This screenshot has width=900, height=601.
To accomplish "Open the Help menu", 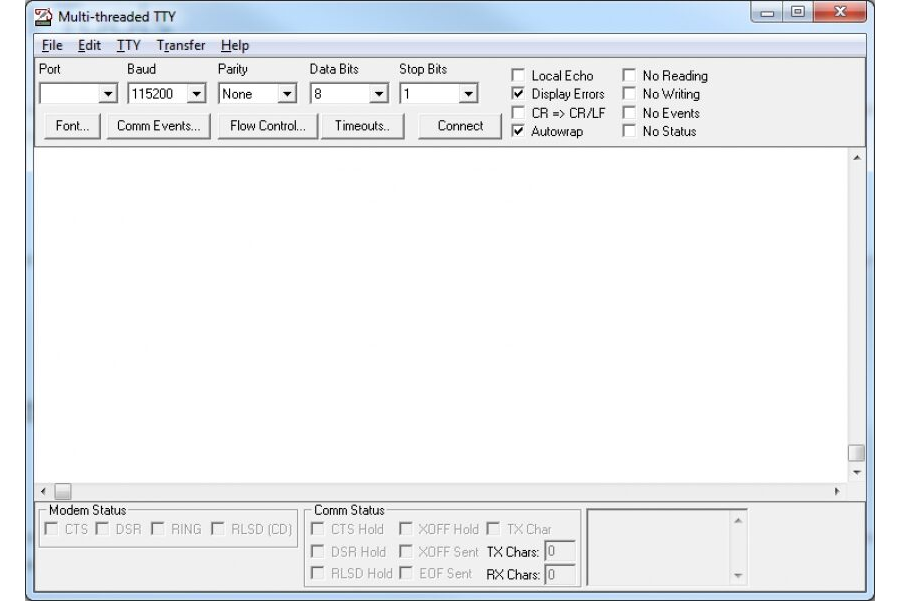I will [x=234, y=45].
